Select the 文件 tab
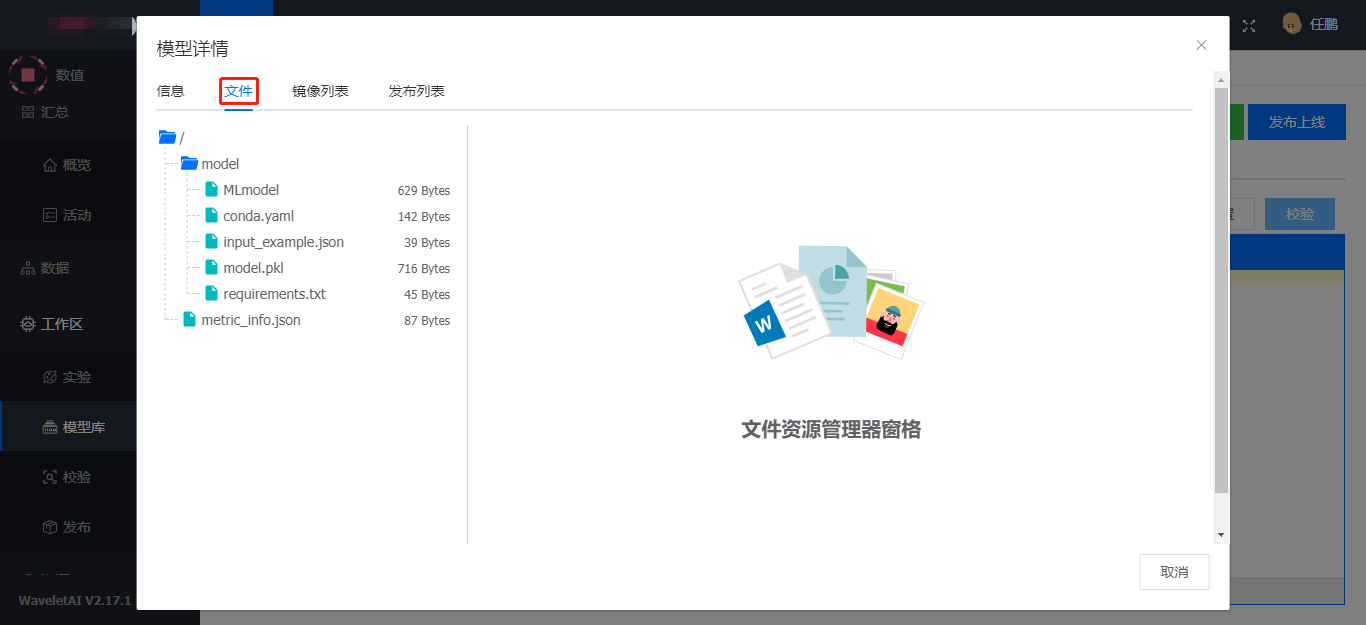 (239, 91)
